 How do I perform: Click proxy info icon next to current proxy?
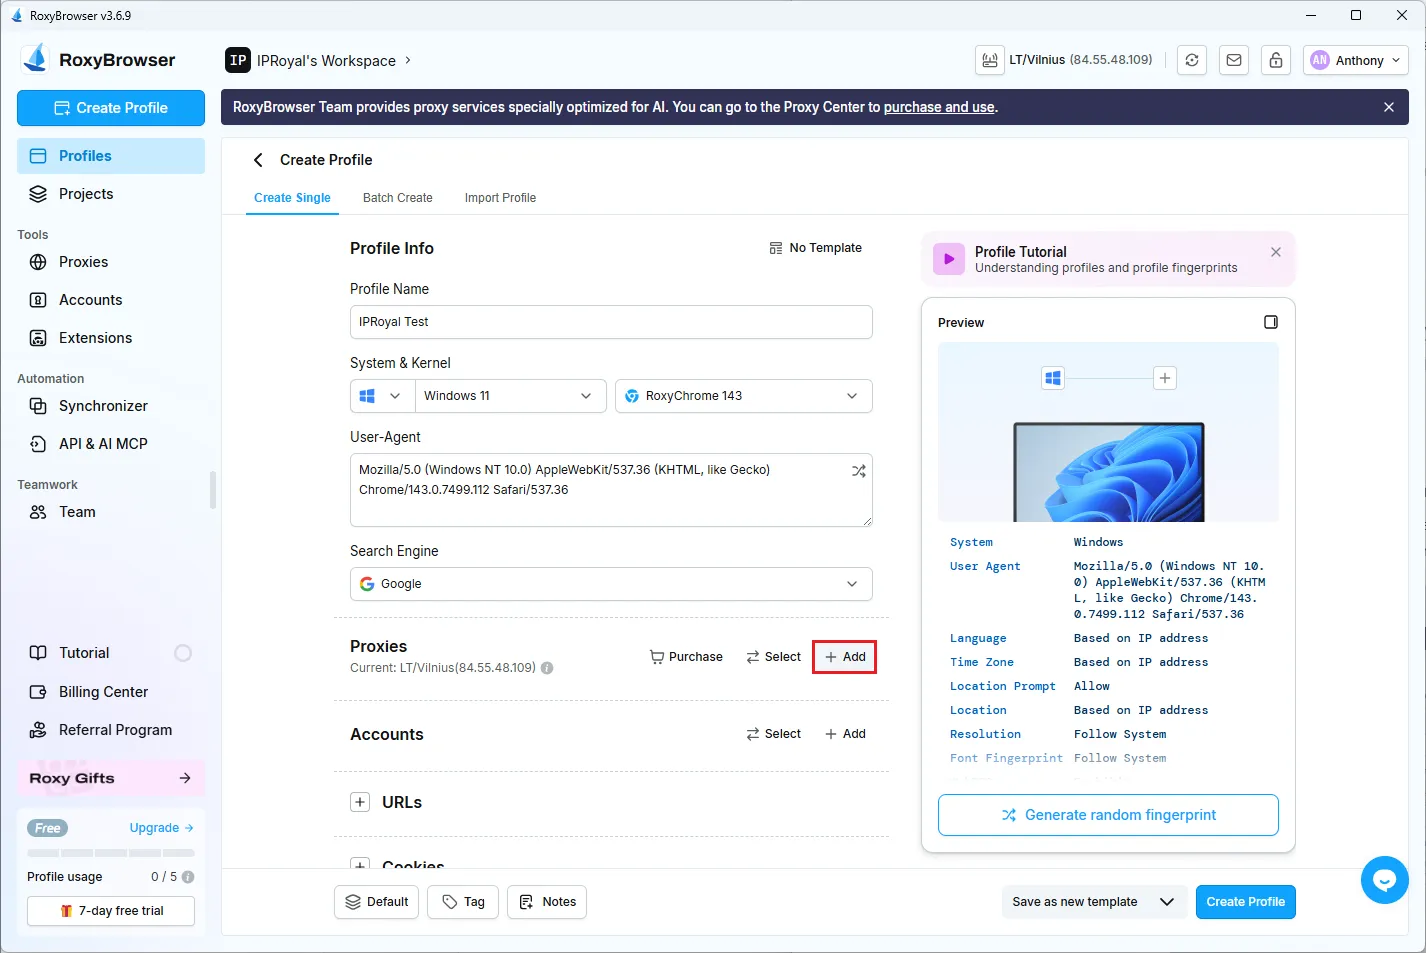point(547,668)
